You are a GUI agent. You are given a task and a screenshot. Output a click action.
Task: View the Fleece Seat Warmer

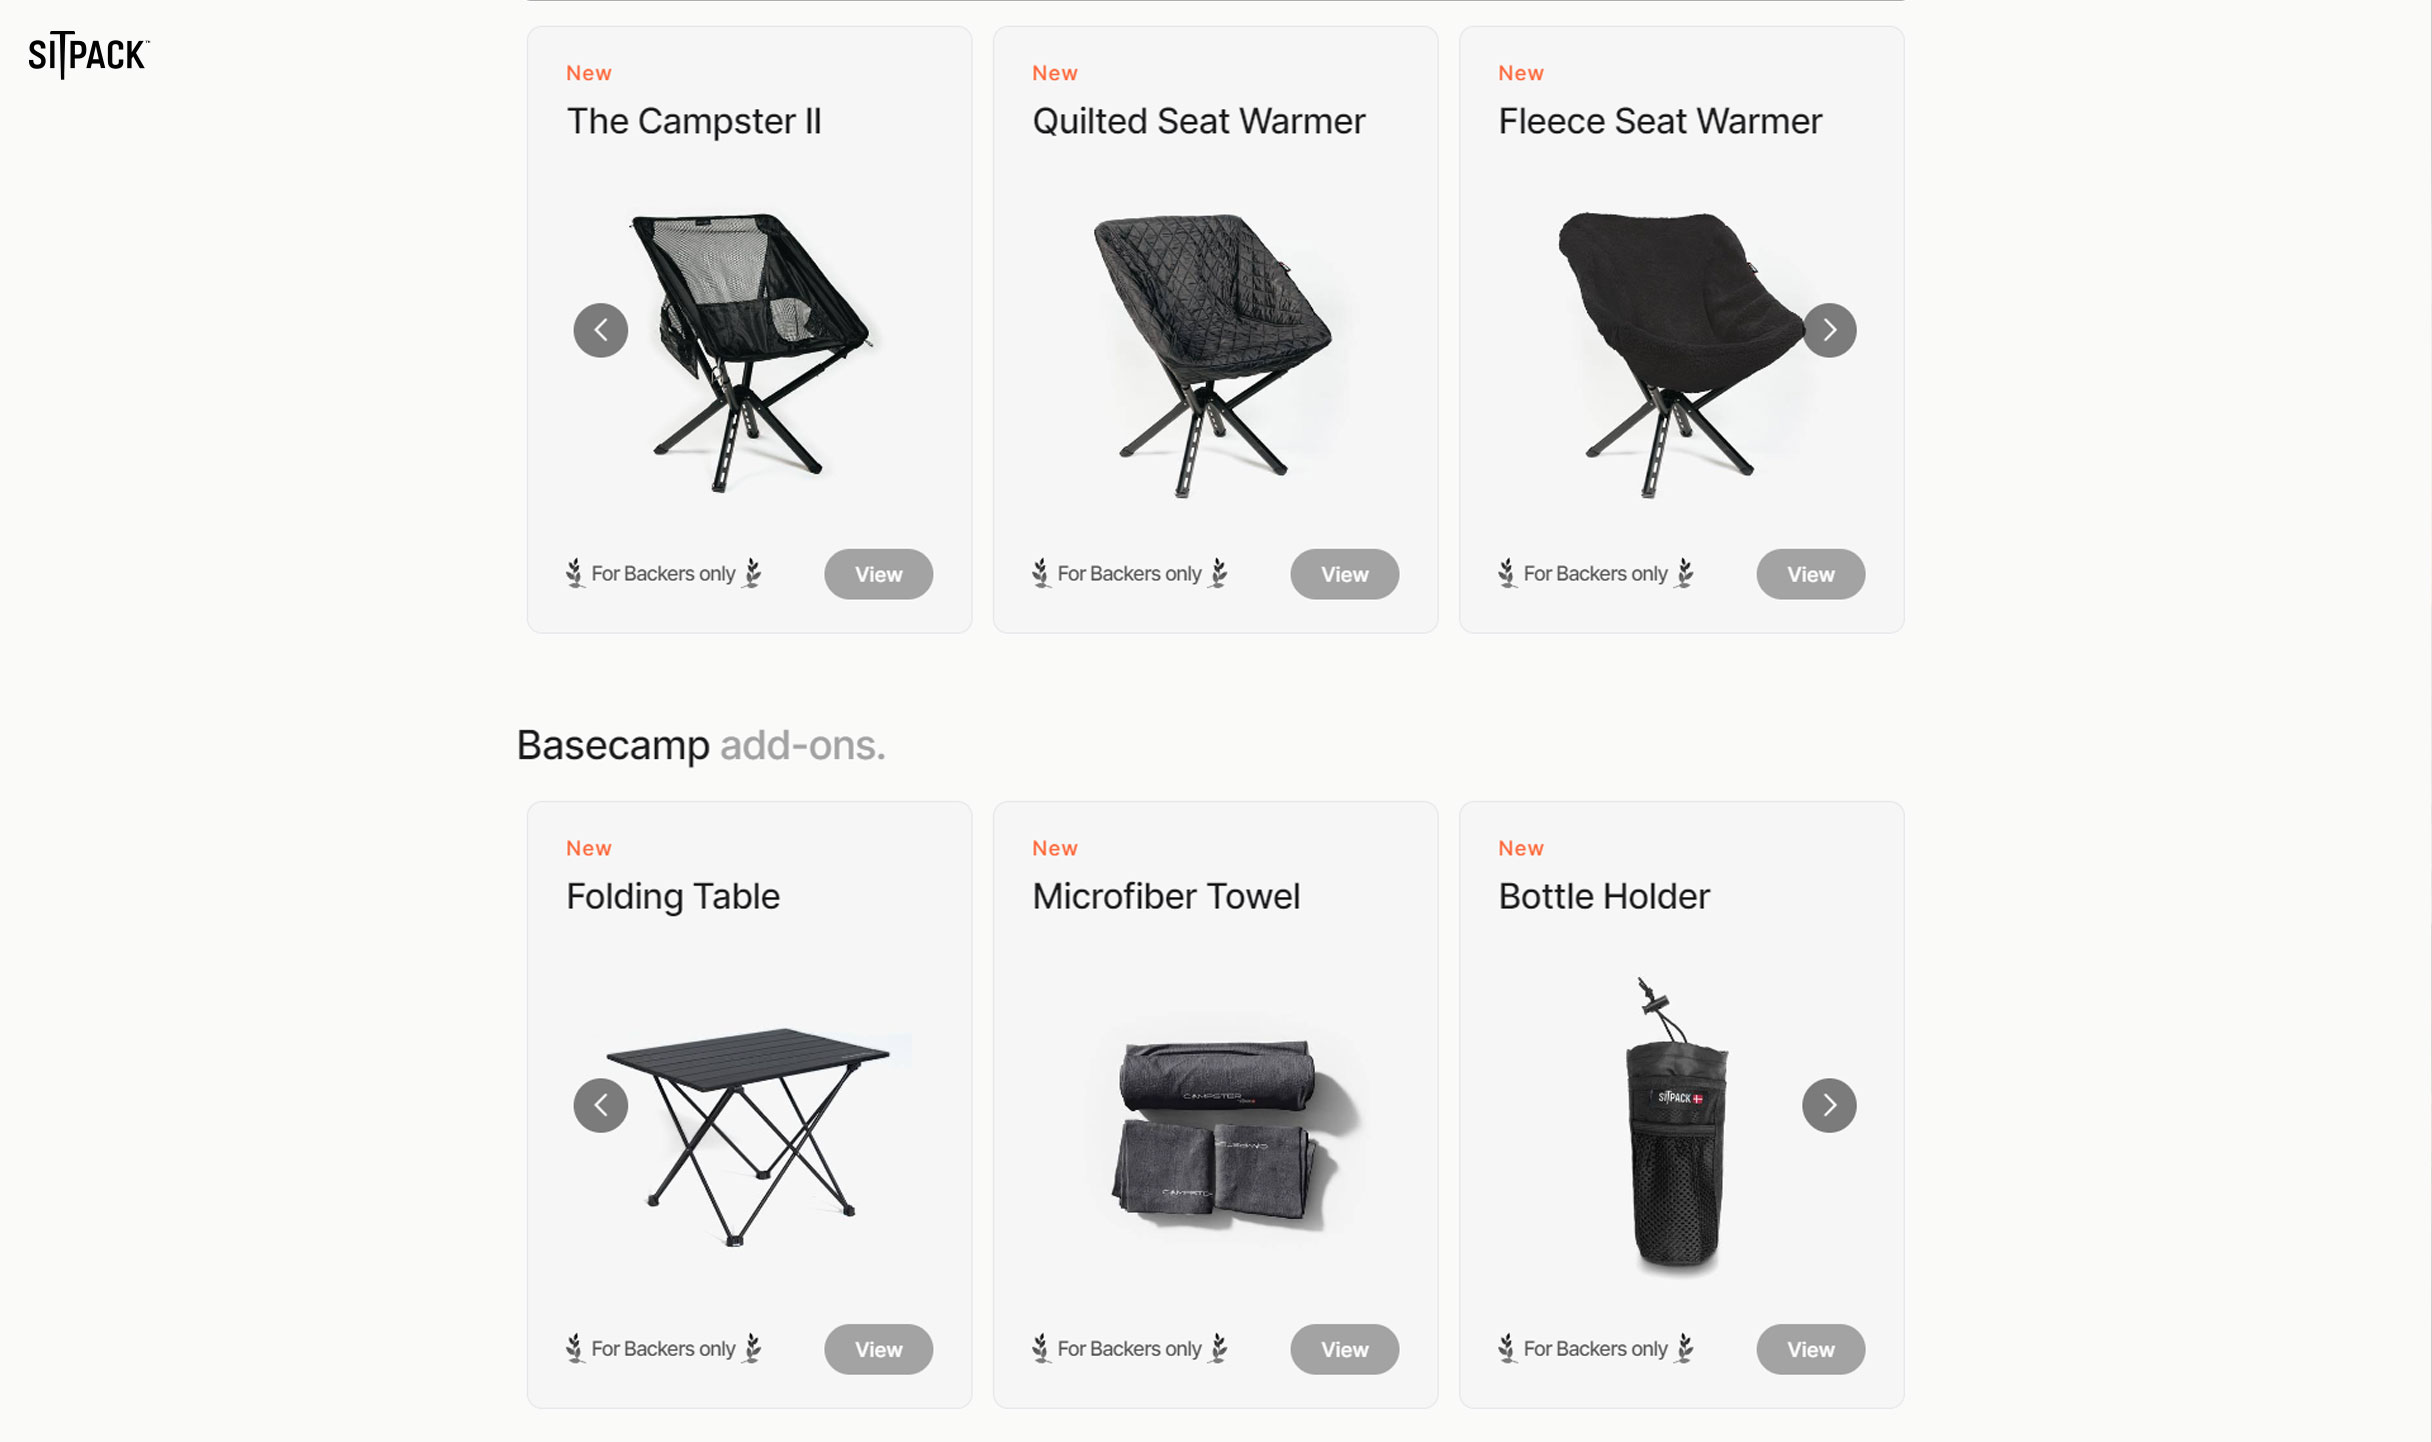point(1810,574)
